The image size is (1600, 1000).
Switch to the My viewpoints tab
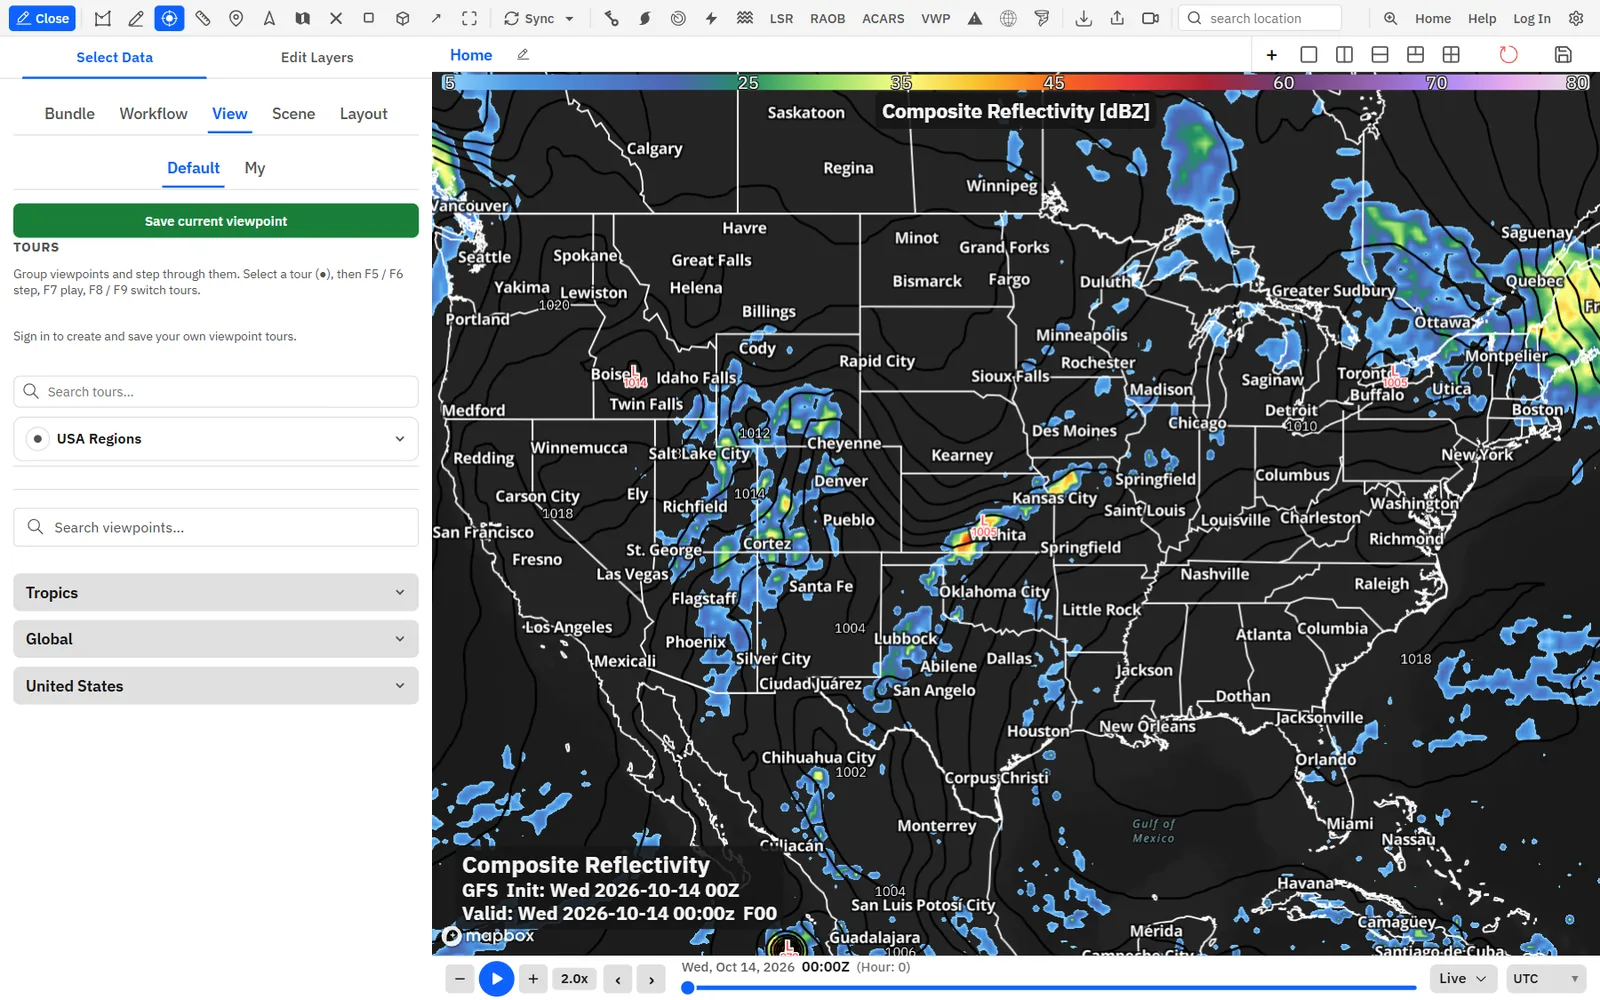pos(255,168)
